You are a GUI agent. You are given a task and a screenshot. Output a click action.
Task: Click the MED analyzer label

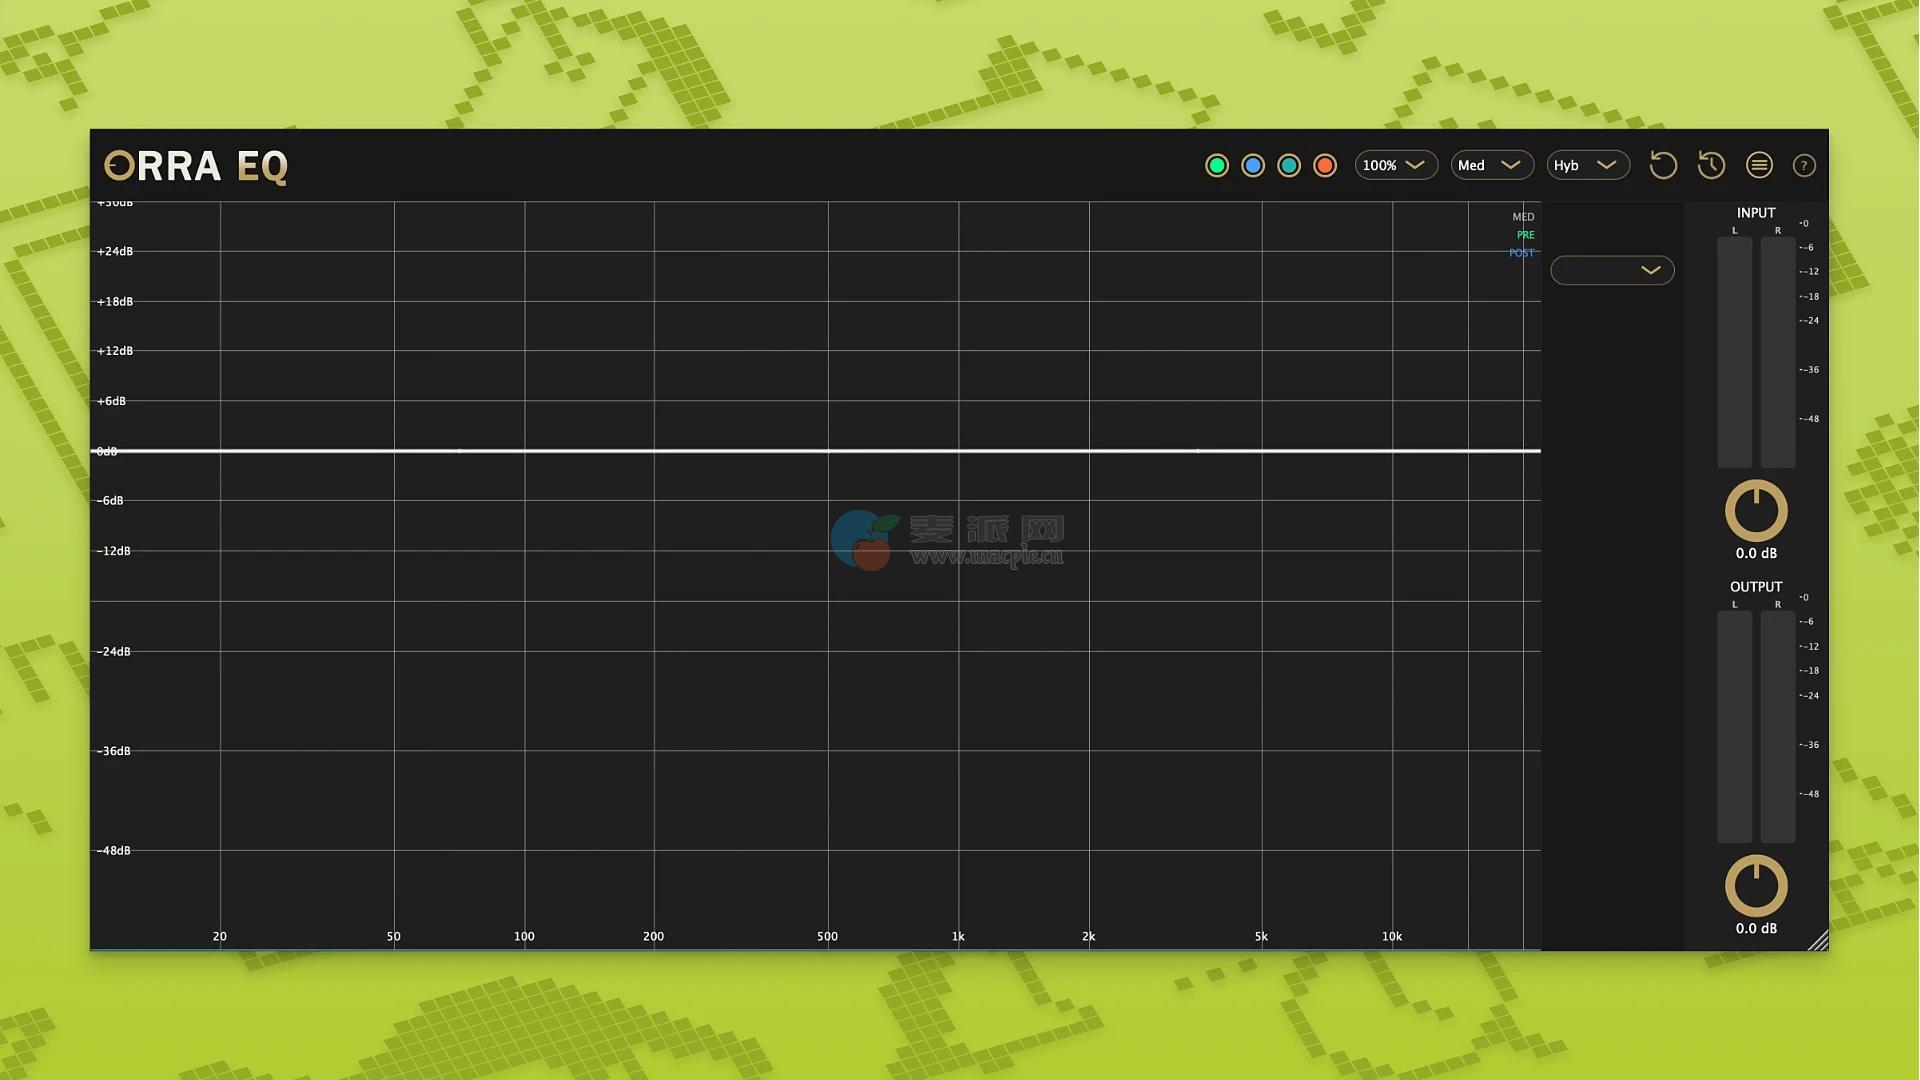[1523, 217]
